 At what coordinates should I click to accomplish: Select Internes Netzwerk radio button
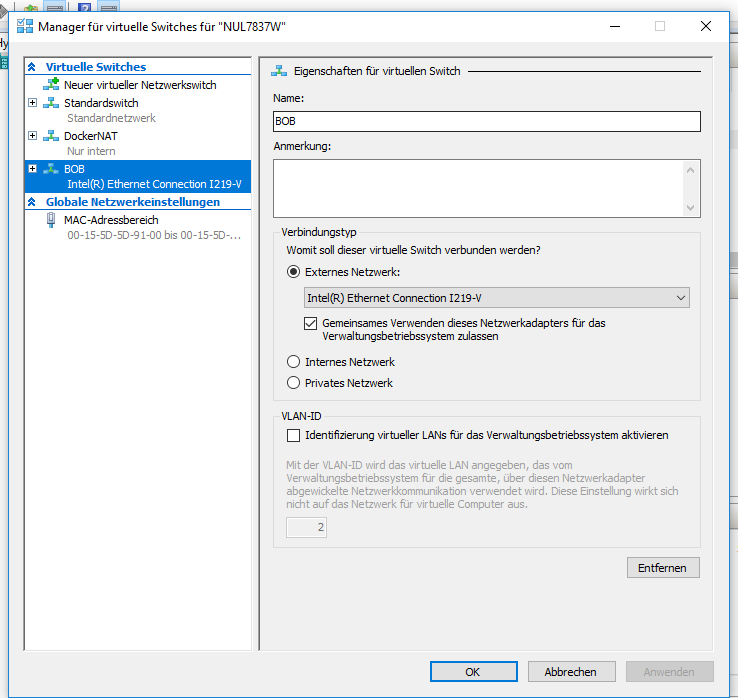point(293,361)
